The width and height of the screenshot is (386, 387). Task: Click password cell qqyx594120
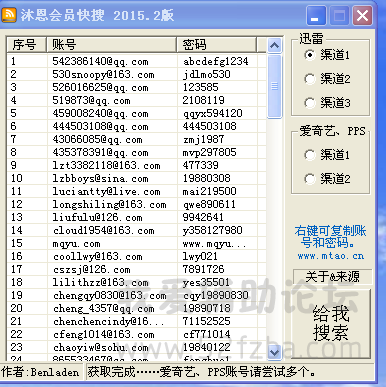(x=213, y=113)
